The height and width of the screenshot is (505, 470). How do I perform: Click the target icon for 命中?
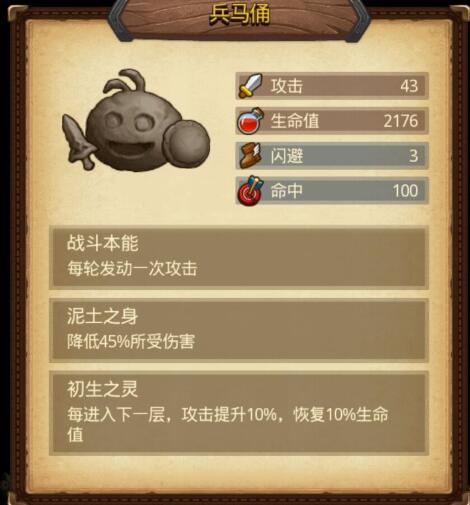(250, 190)
